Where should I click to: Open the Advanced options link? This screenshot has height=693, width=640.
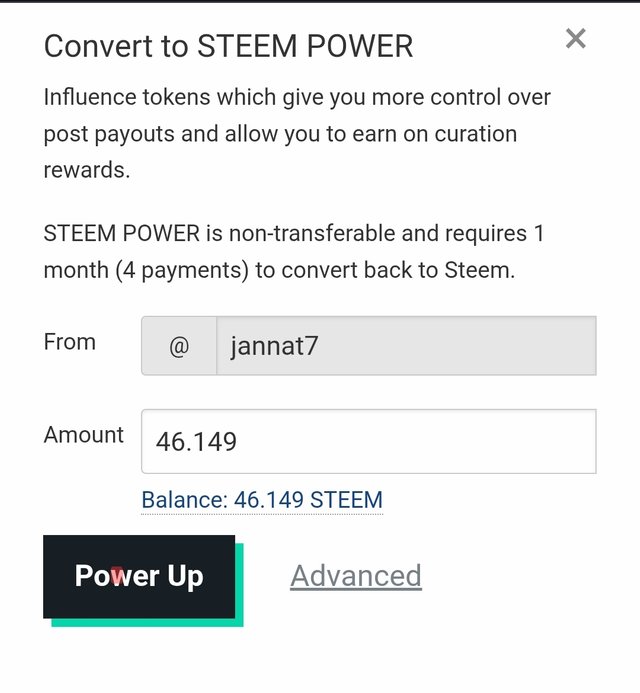(356, 576)
